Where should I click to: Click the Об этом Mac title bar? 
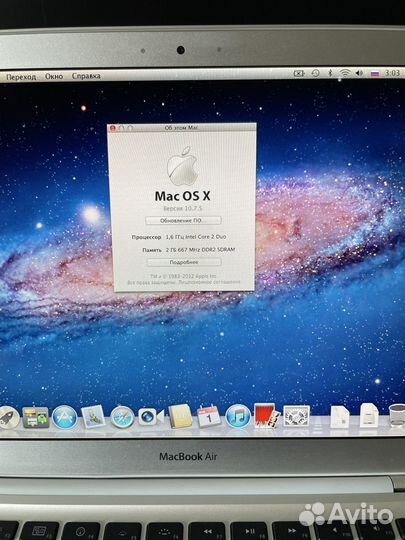tap(182, 128)
